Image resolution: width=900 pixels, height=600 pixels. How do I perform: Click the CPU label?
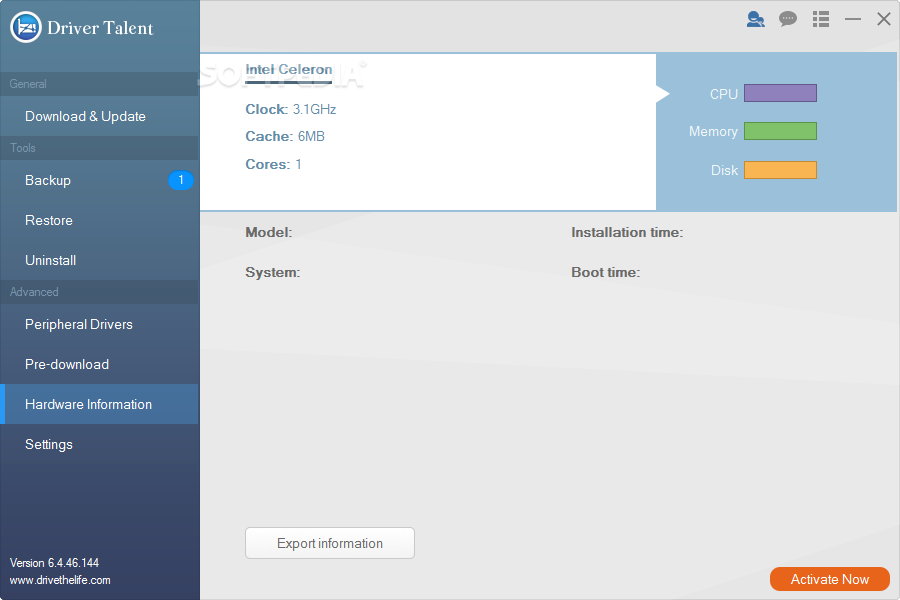point(724,94)
